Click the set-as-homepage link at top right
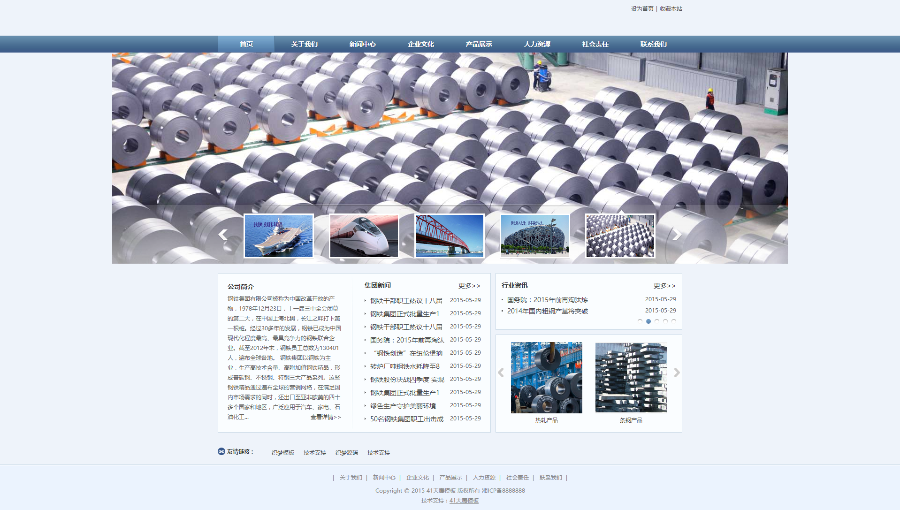This screenshot has height=510, width=900. click(x=642, y=9)
